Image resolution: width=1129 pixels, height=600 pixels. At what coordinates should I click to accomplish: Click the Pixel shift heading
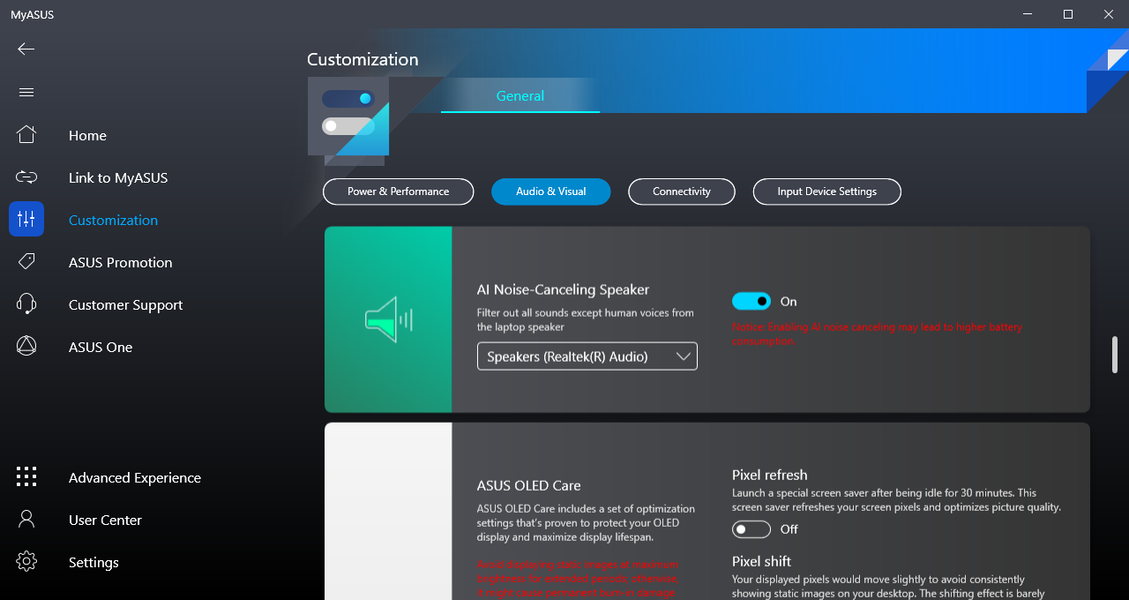coord(761,561)
